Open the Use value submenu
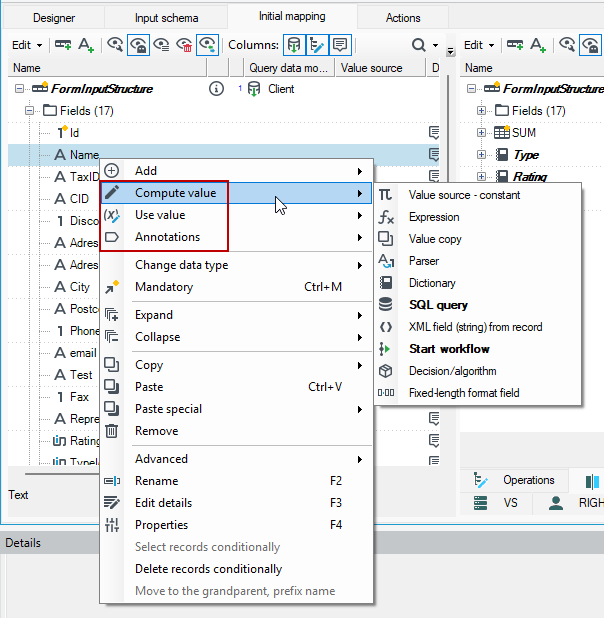This screenshot has width=604, height=618. (236, 215)
